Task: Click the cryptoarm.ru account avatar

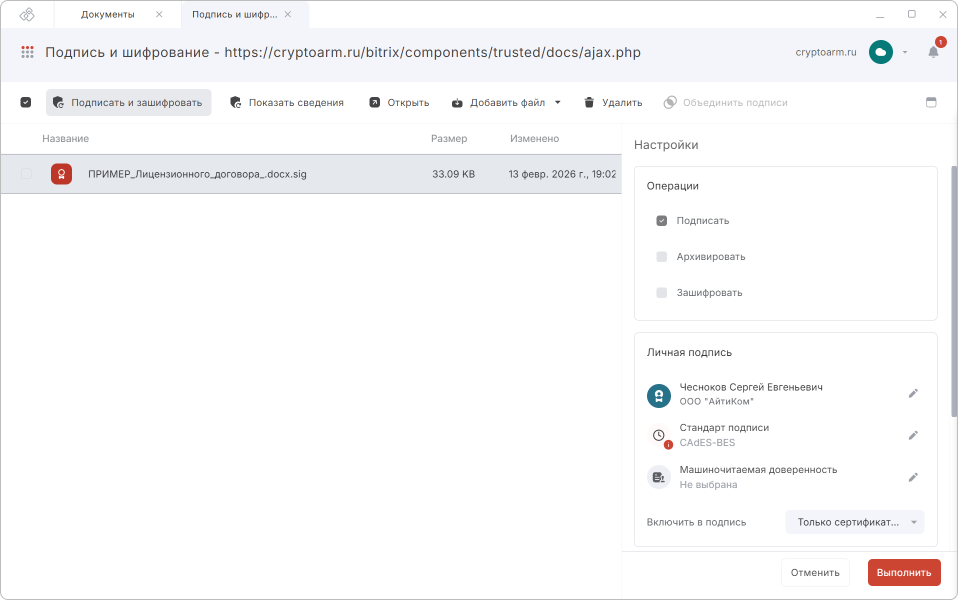Action: click(880, 52)
